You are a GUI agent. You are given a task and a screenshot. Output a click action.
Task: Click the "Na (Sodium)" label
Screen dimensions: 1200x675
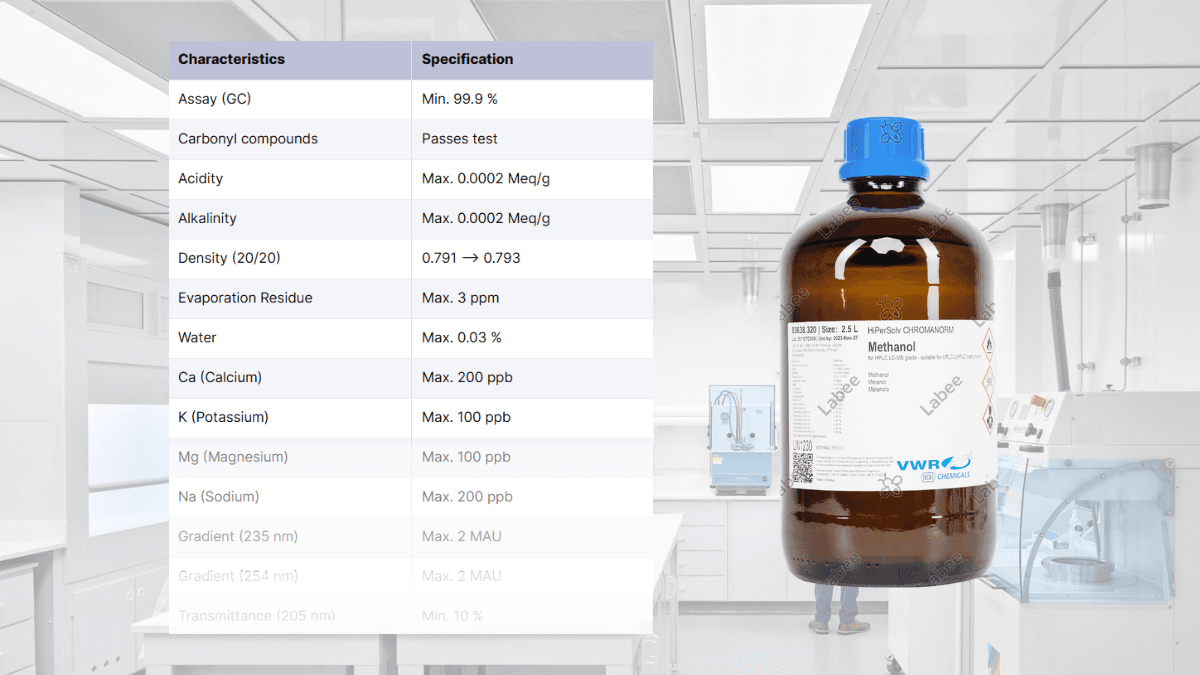tap(219, 497)
